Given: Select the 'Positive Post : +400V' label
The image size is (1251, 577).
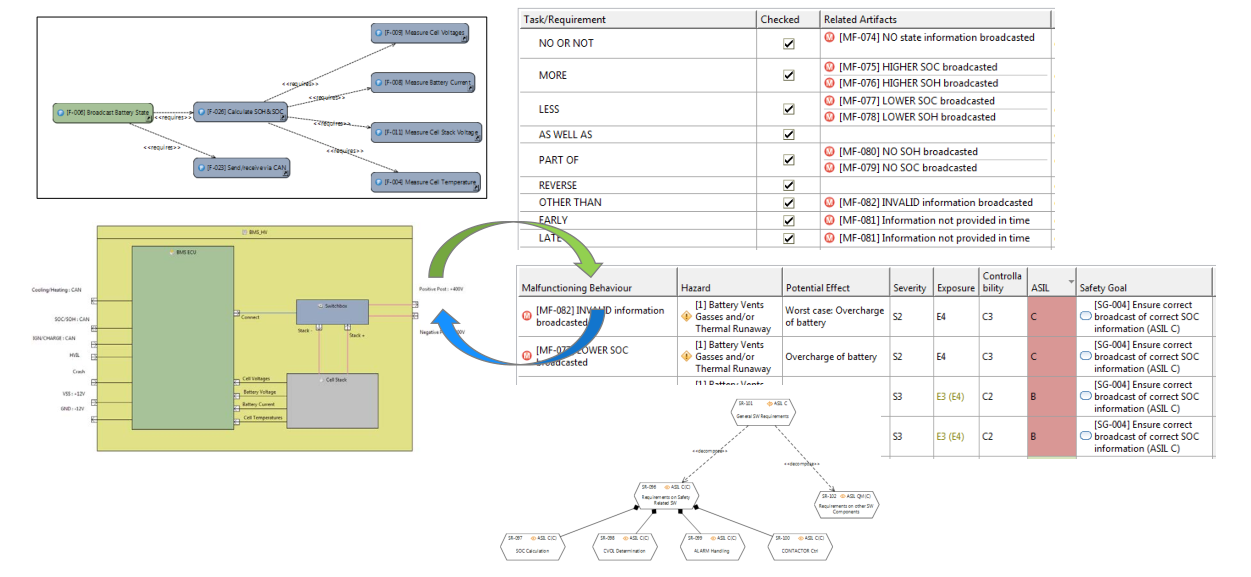Looking at the screenshot, I should tap(440, 288).
